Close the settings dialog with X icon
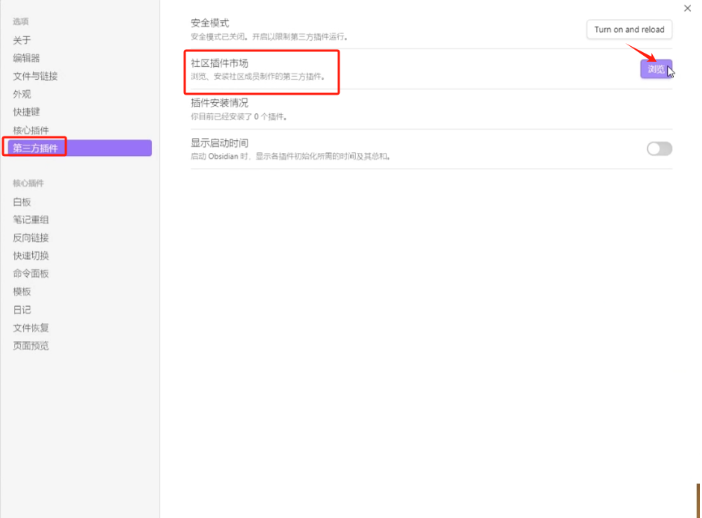This screenshot has height=518, width=702. [x=687, y=9]
